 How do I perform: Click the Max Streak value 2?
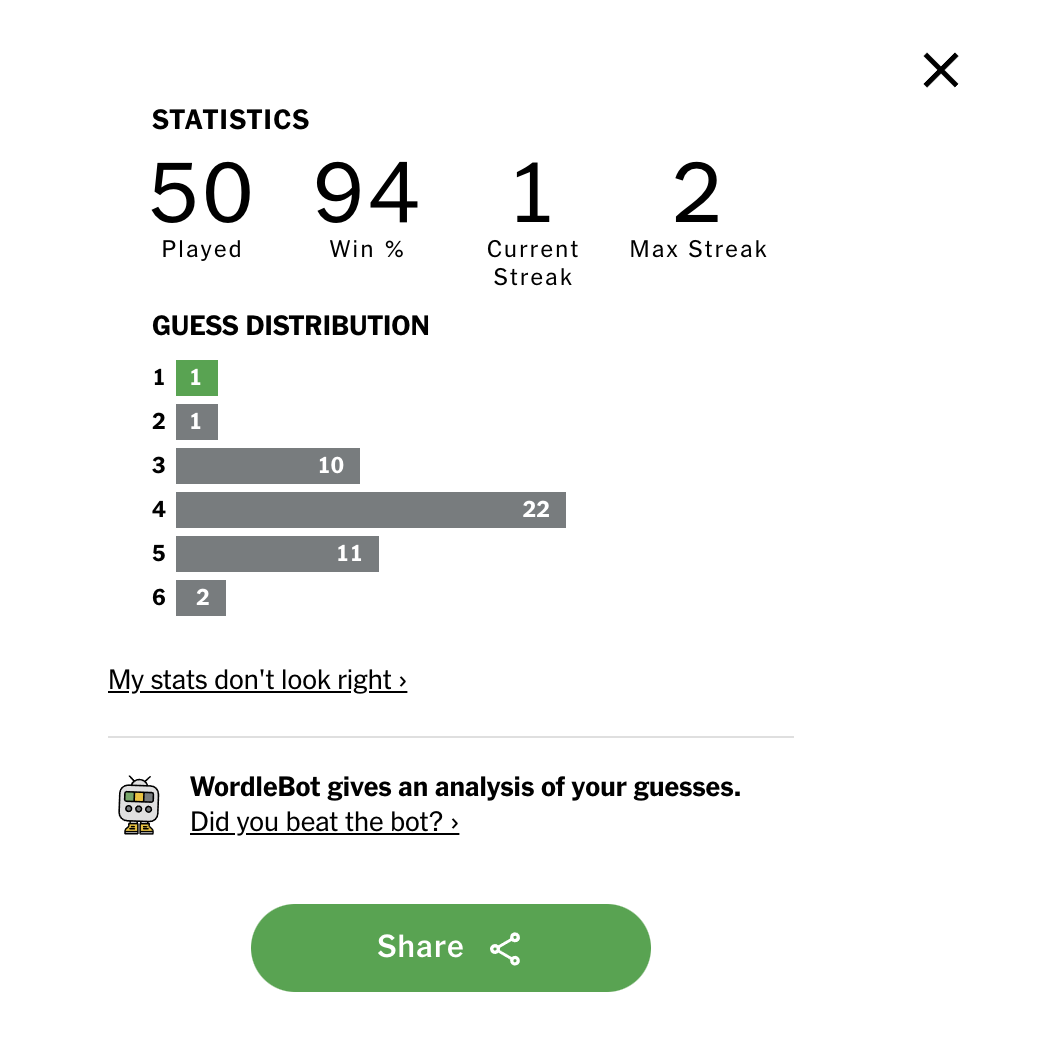pos(697,192)
